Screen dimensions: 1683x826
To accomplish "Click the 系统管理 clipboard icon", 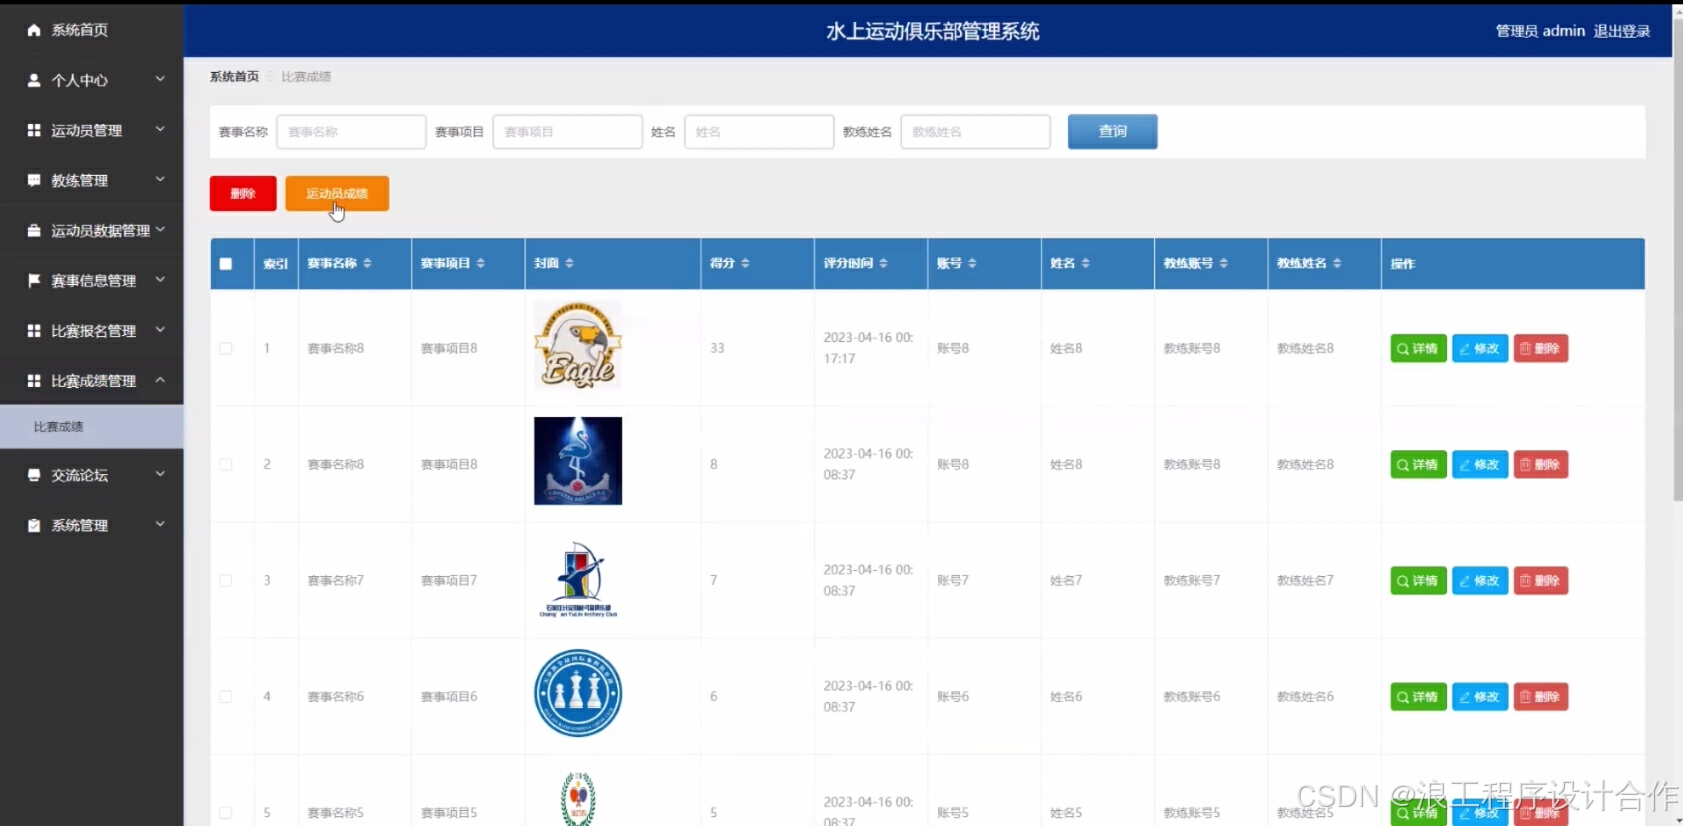I will [x=34, y=525].
